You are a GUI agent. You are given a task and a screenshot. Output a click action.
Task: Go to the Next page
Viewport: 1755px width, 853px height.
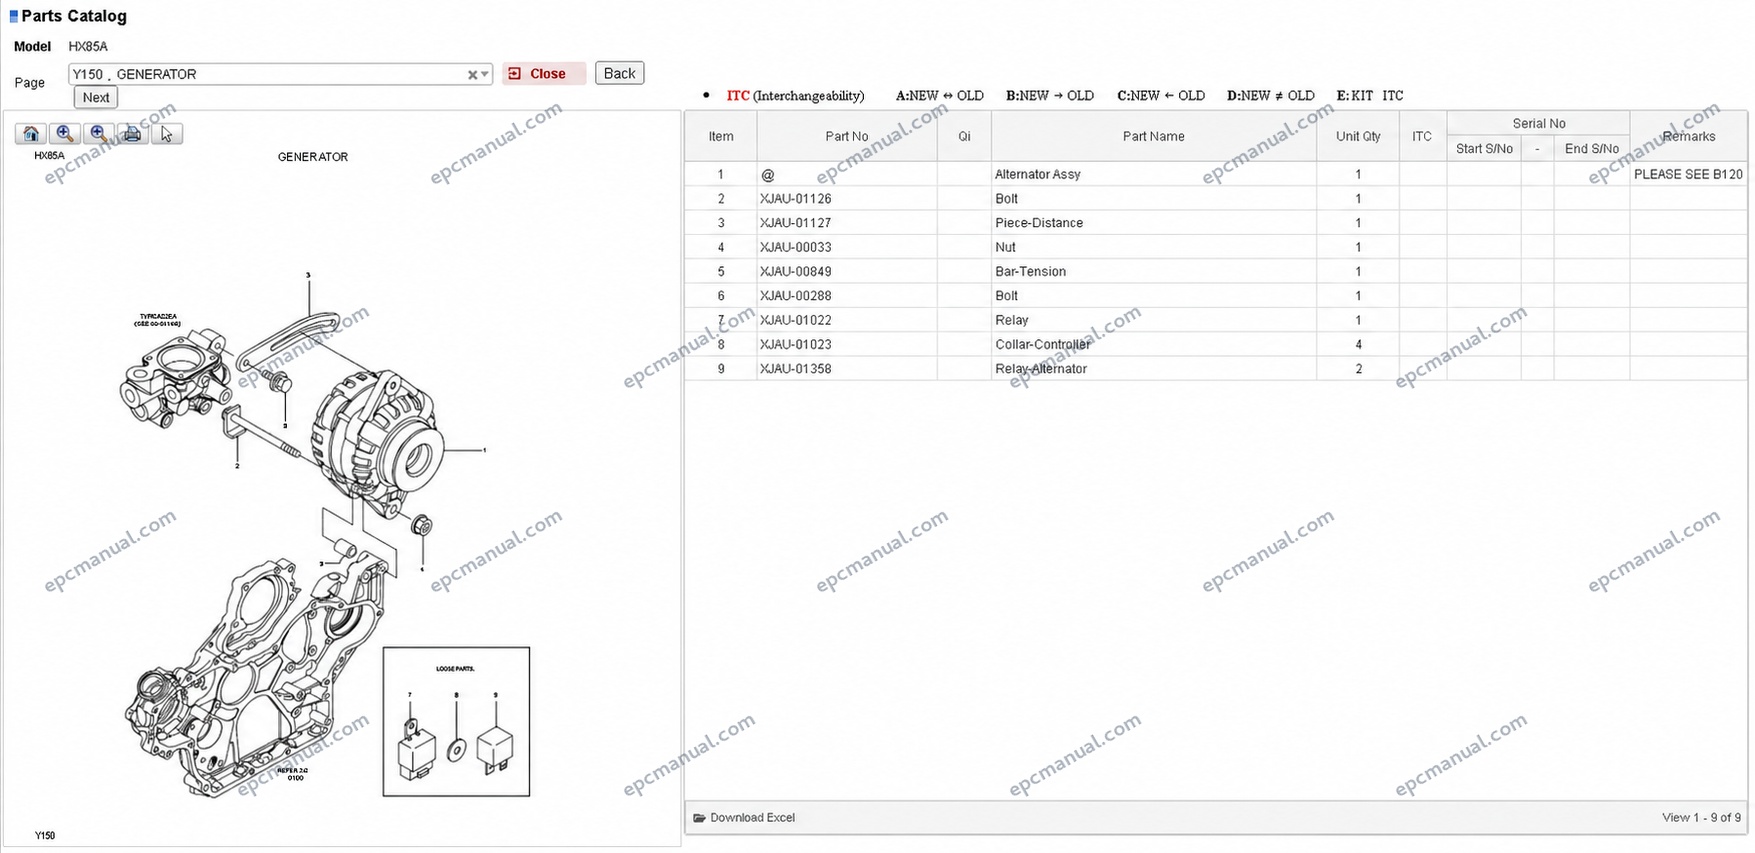[96, 97]
